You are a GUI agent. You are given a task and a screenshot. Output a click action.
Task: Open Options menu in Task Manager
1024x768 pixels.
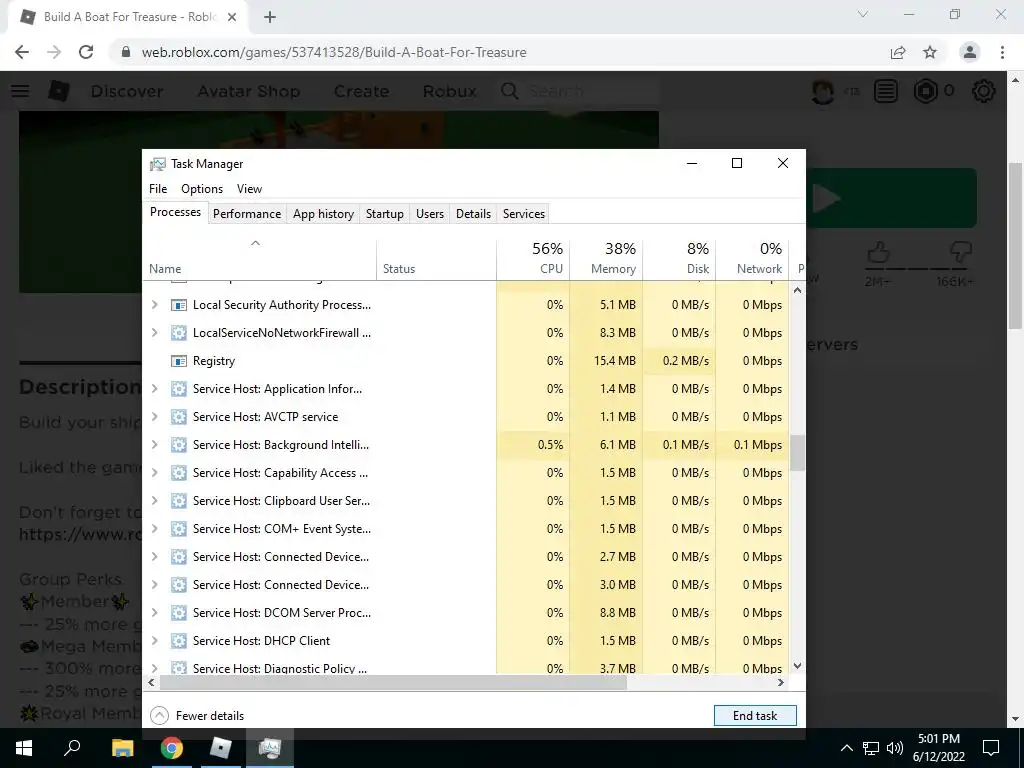point(202,189)
